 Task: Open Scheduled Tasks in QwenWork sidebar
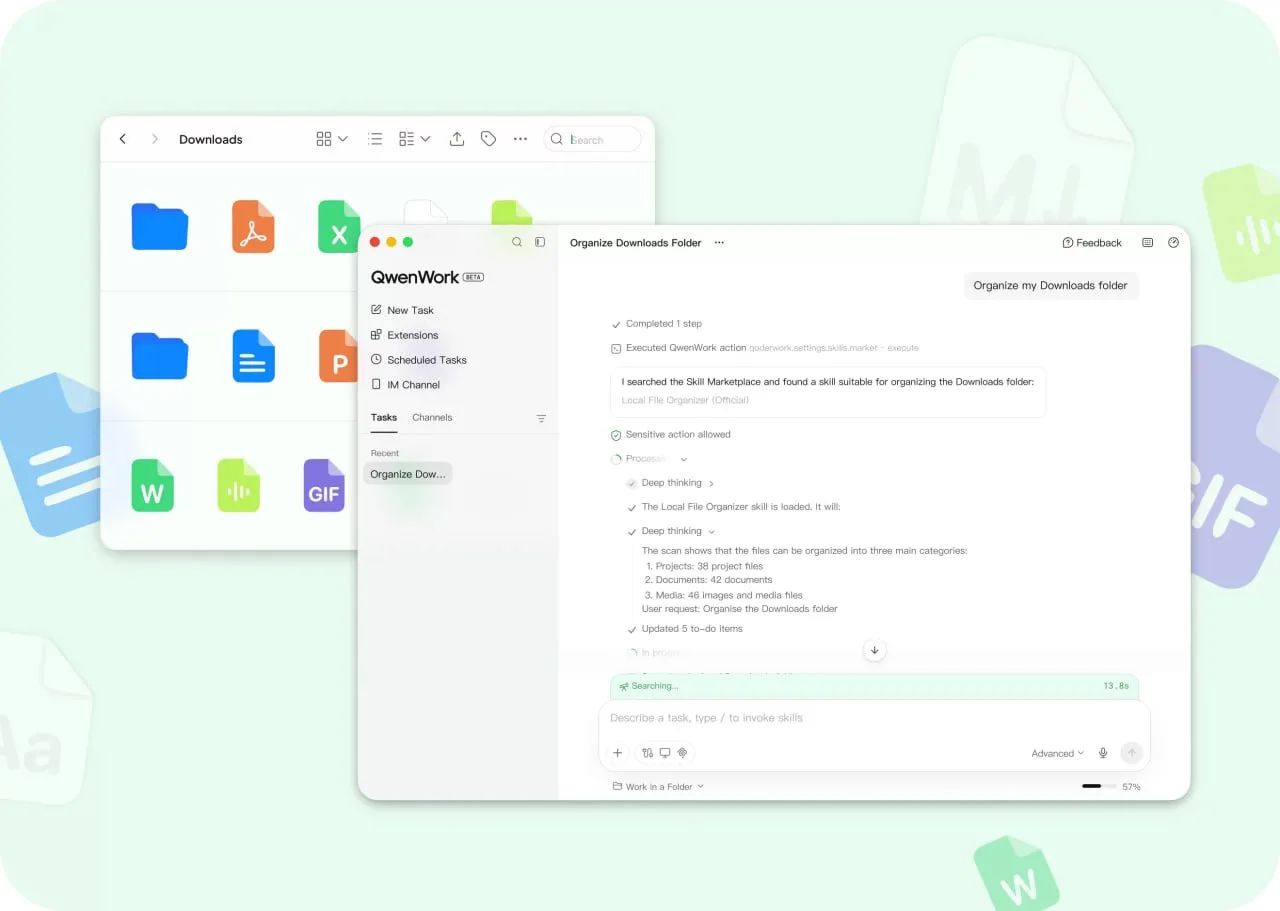[419, 360]
